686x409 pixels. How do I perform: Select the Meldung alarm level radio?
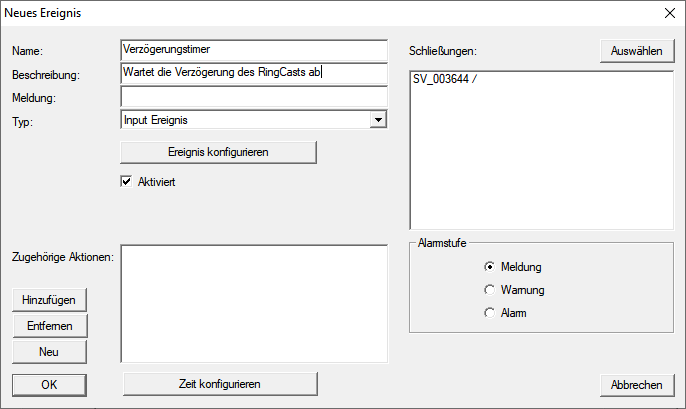[x=489, y=267]
